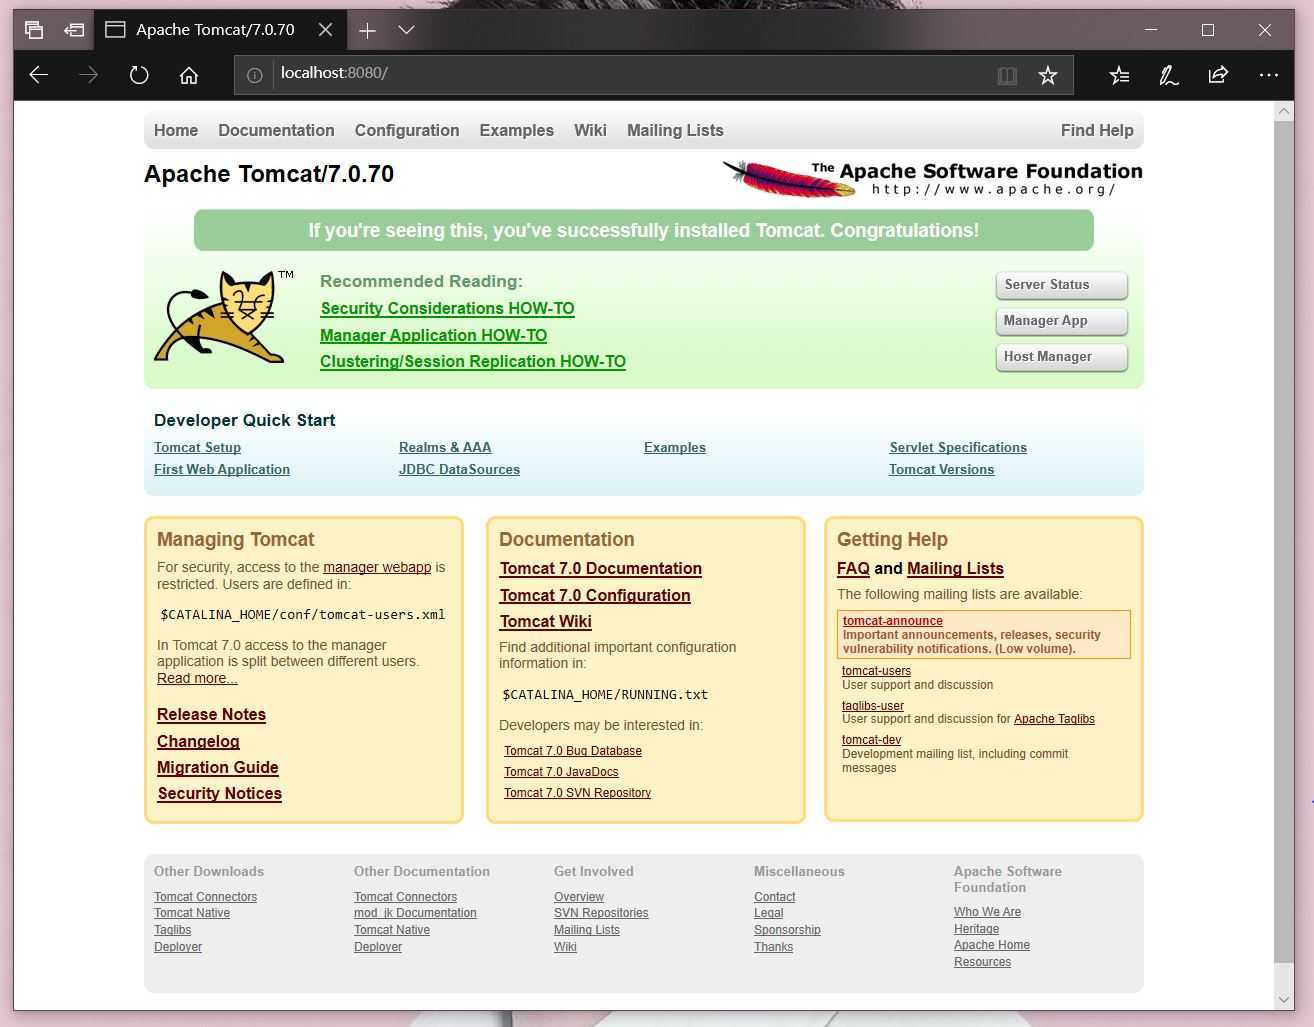
Task: Open Mailing Lists in the top navigation
Action: (675, 131)
